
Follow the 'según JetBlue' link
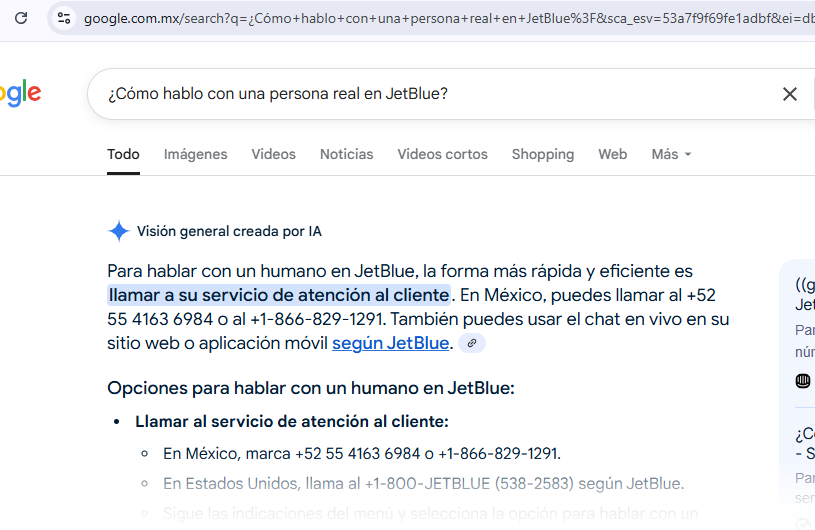(390, 343)
